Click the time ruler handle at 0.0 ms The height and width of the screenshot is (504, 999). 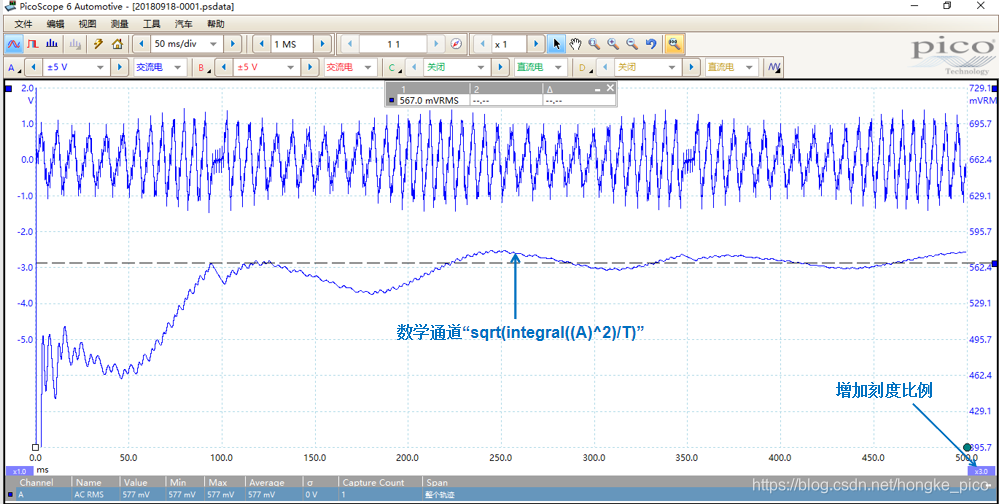[36, 447]
